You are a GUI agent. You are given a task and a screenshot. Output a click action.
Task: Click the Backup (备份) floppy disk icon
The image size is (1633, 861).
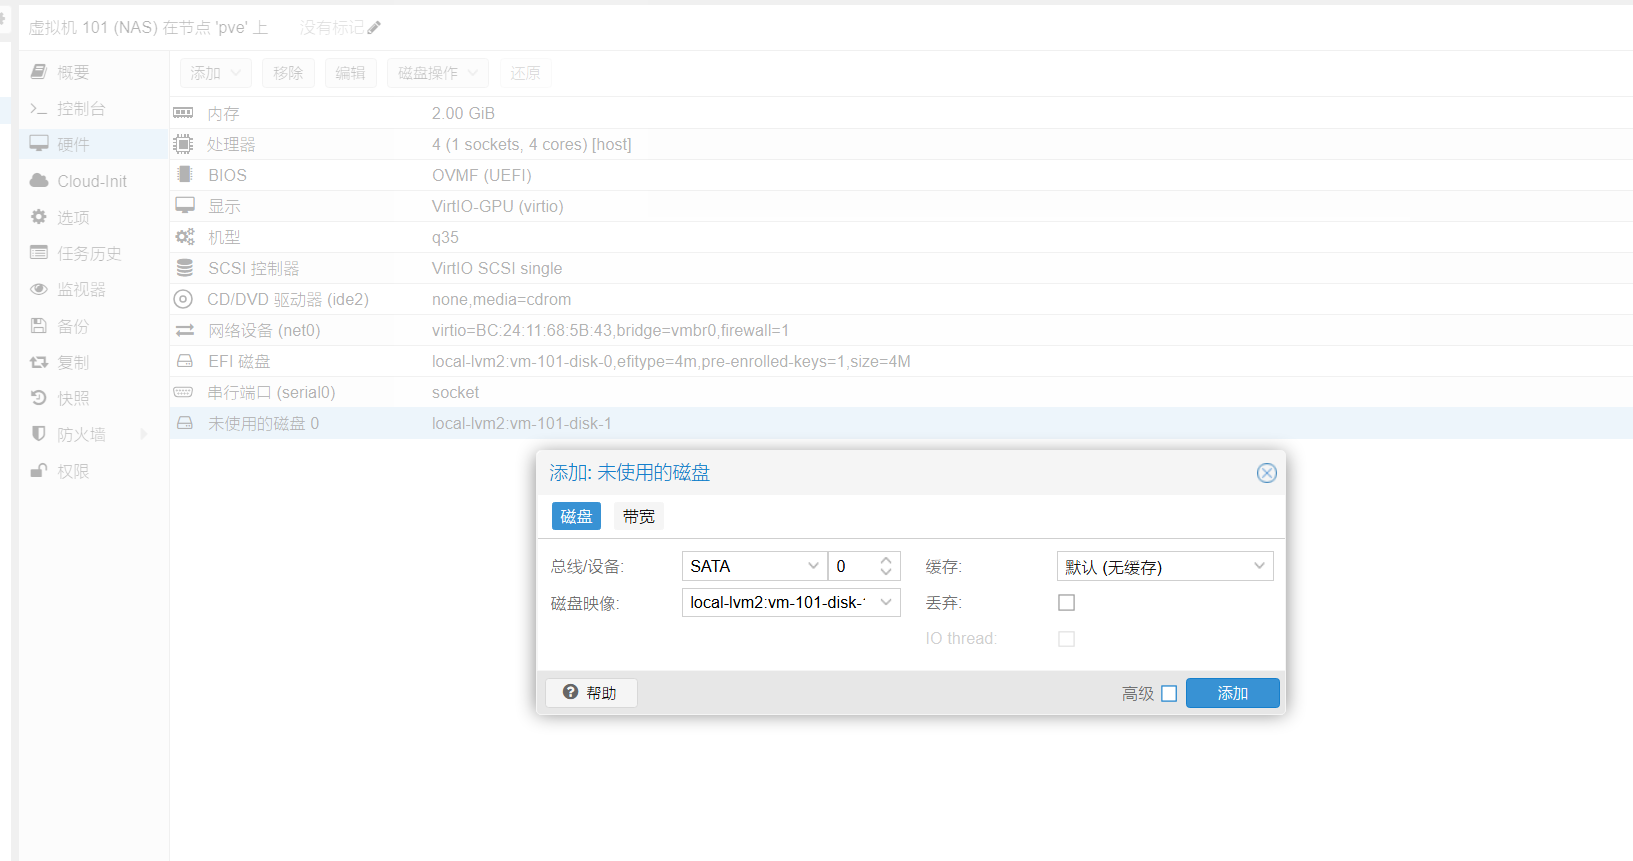coord(39,326)
